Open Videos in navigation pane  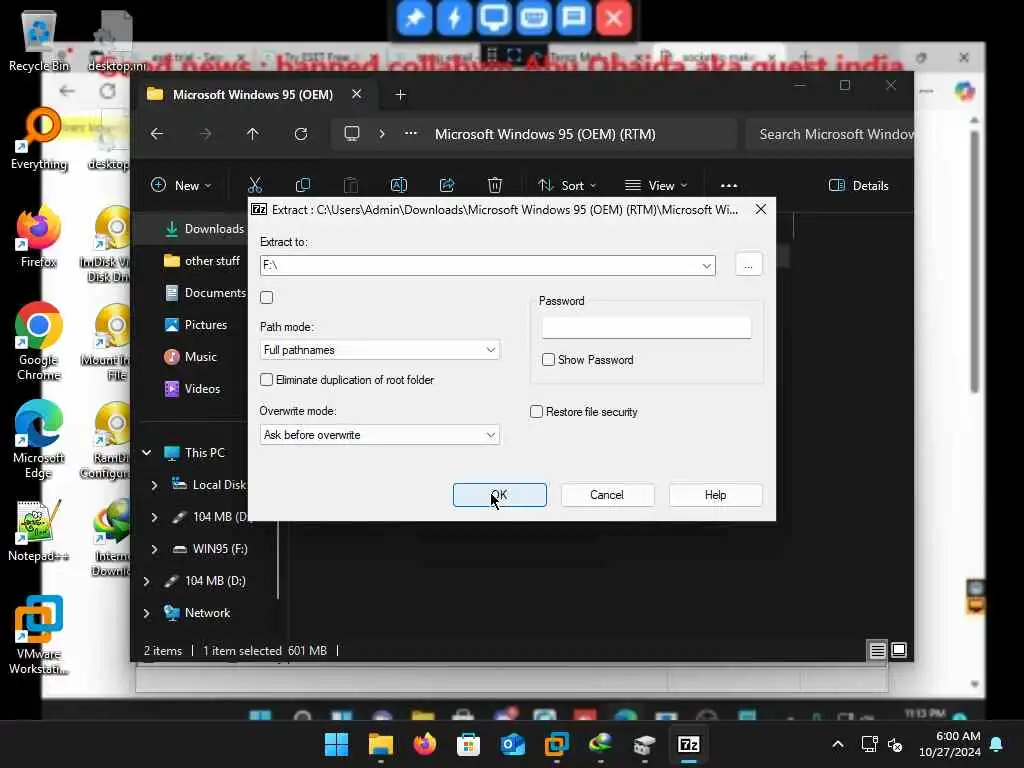click(192, 389)
